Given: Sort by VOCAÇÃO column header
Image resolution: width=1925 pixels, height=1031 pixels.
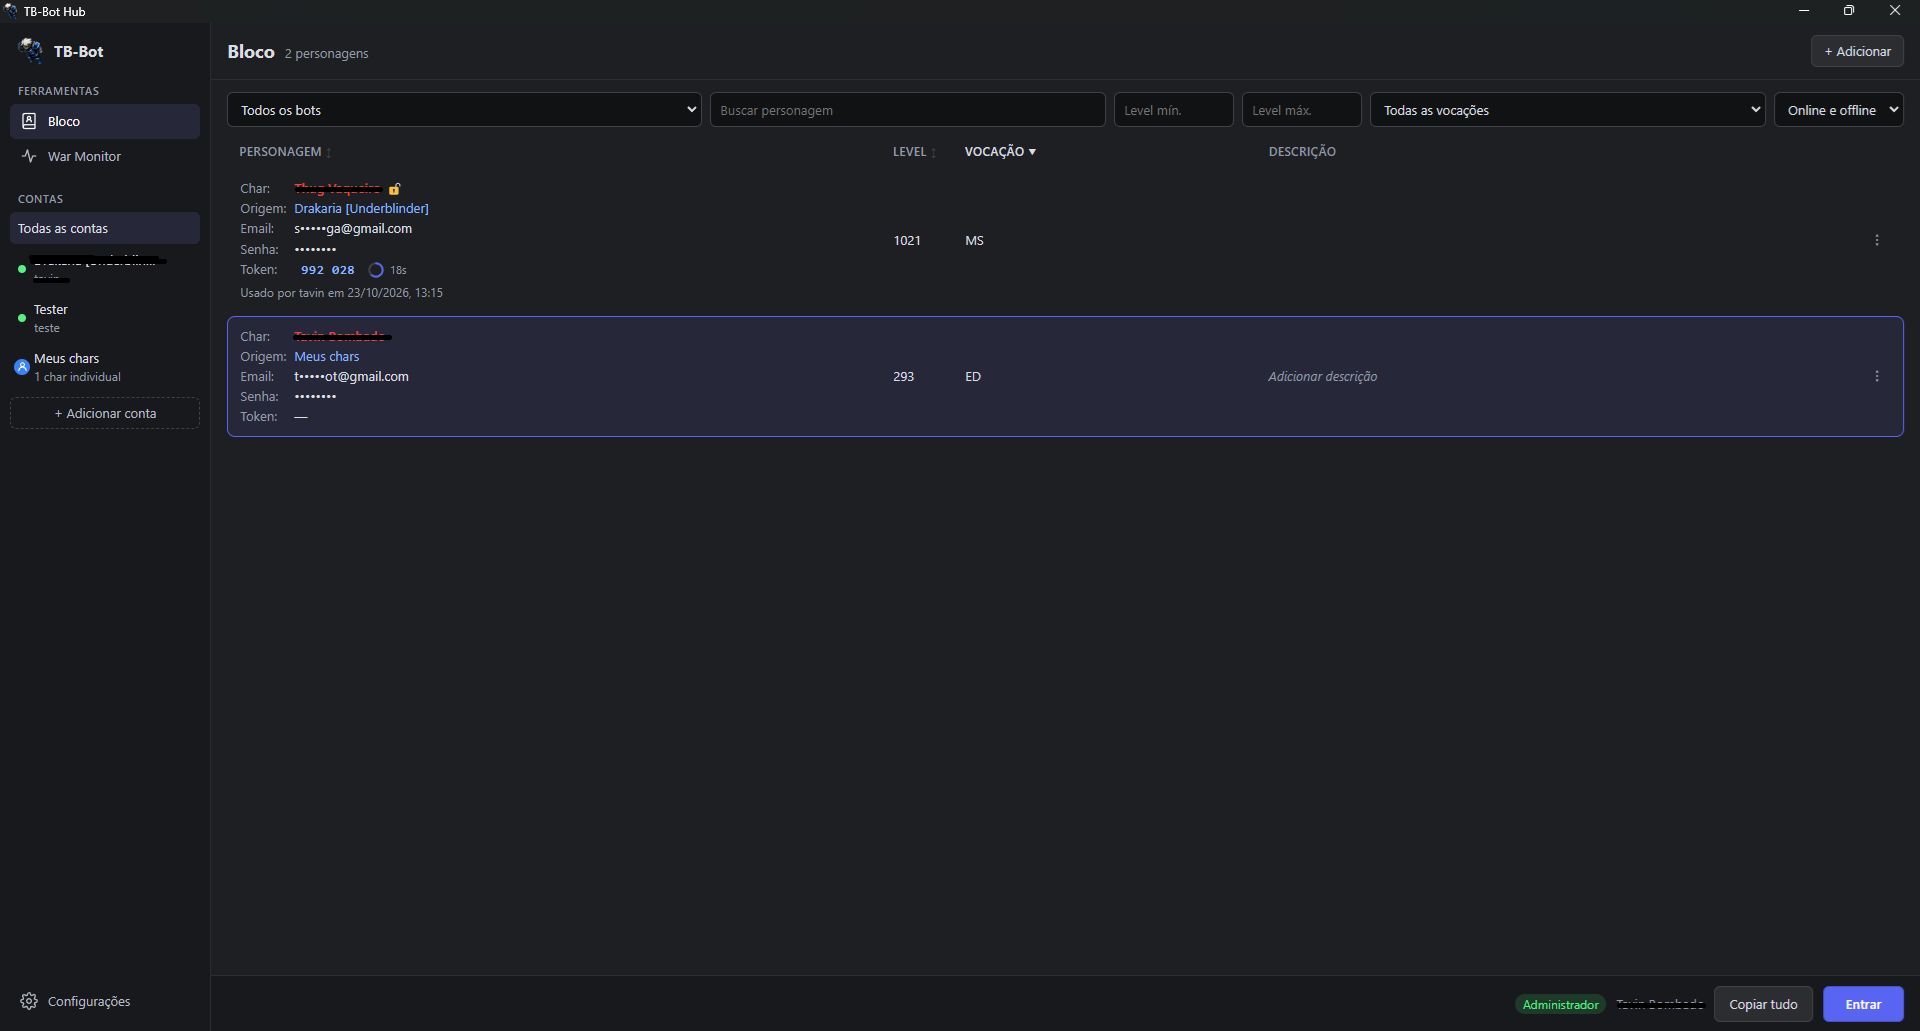Looking at the screenshot, I should tap(1000, 152).
